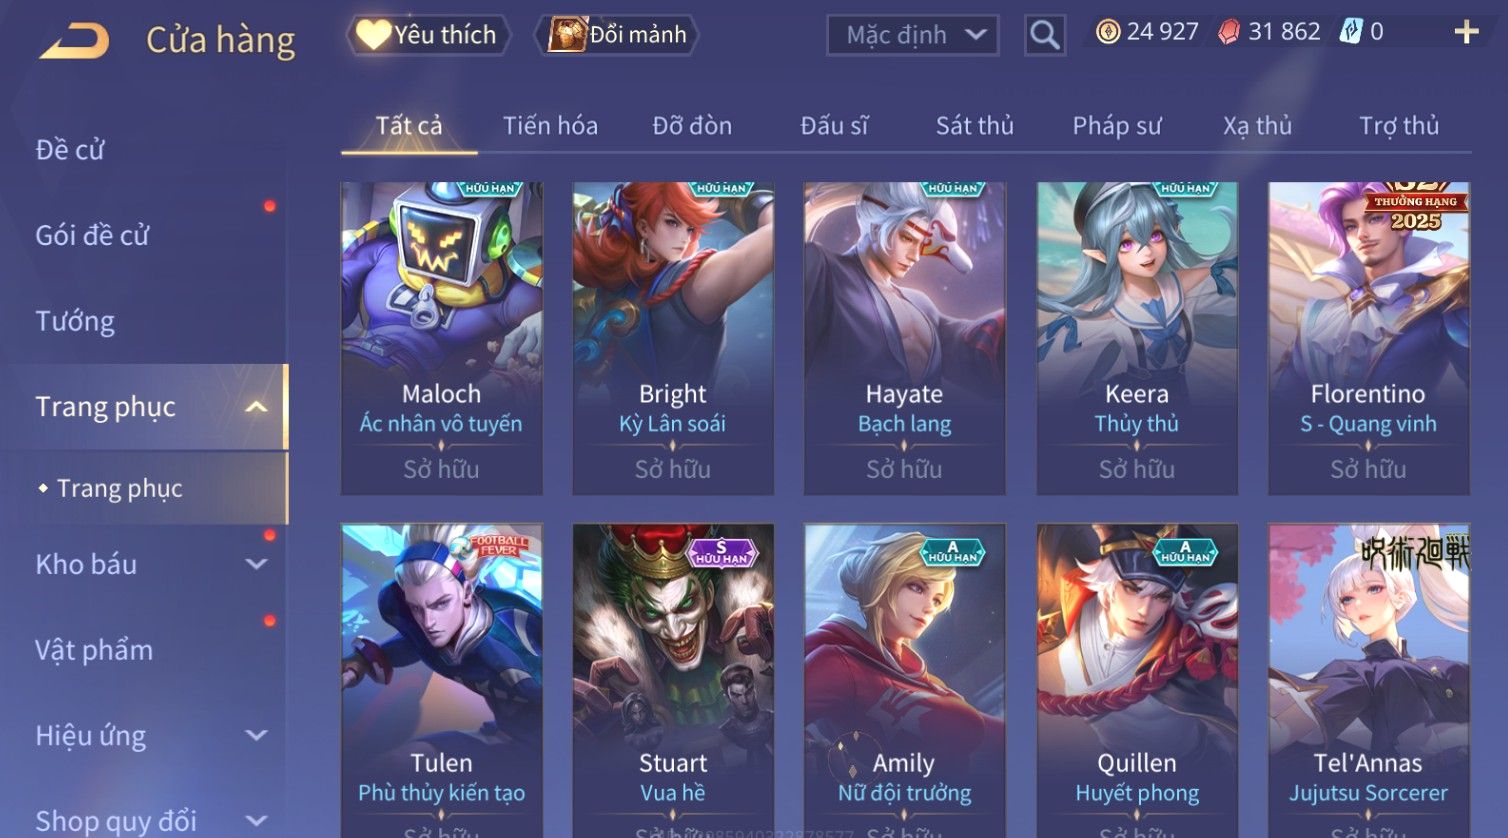Collapse the Trang phục sidebar section

click(256, 407)
